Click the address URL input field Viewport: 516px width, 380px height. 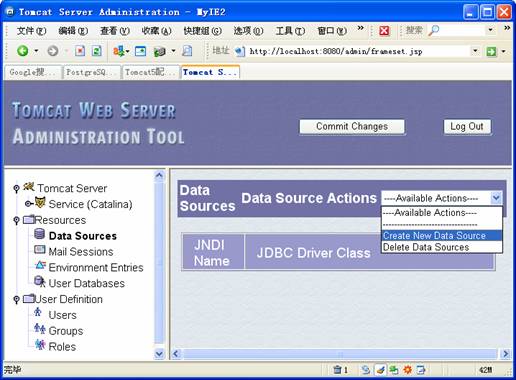(358, 51)
